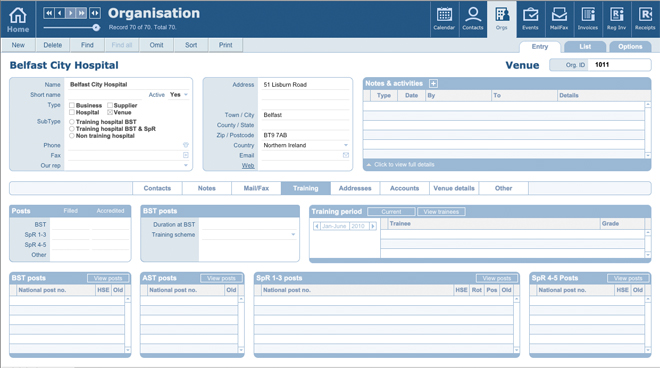
Task: Click the record navigator expand arrows icon
Action: pyautogui.click(x=95, y=13)
